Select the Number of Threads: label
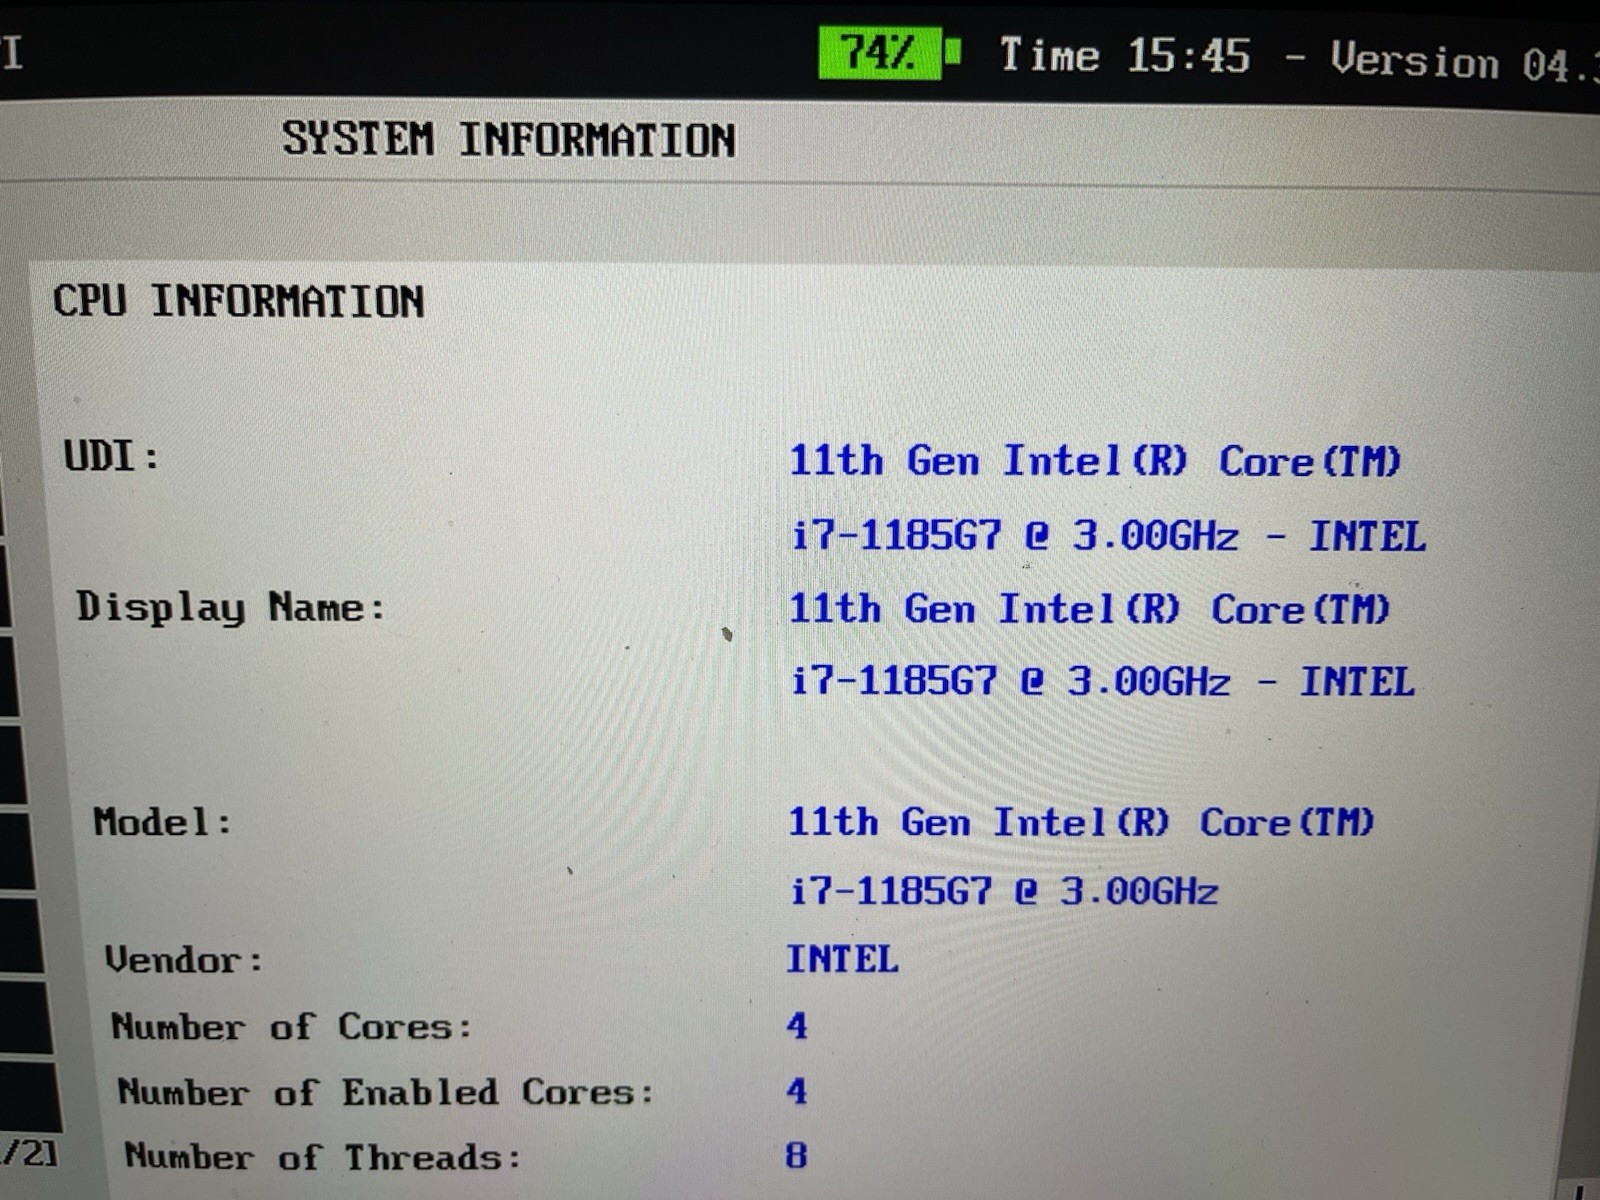1600x1200 pixels. tap(323, 1157)
